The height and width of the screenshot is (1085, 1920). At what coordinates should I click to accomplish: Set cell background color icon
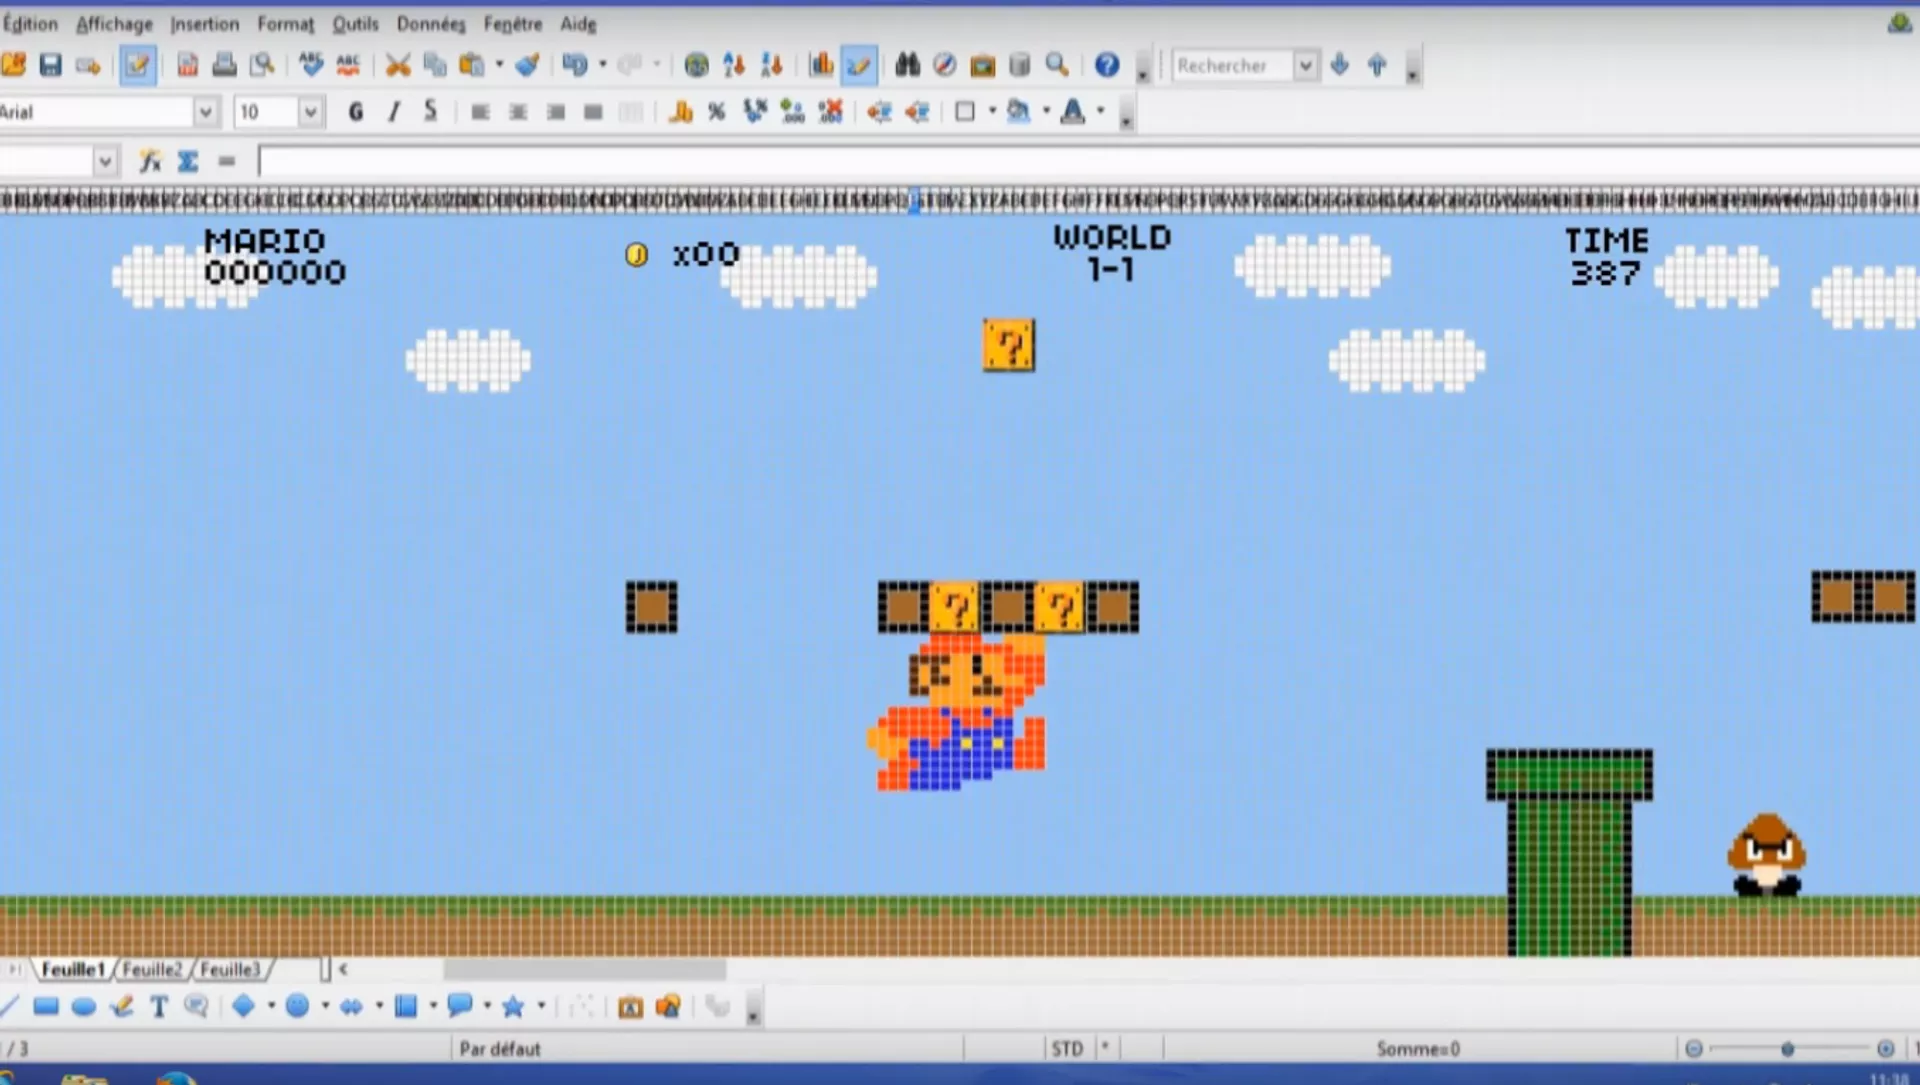pyautogui.click(x=1018, y=112)
